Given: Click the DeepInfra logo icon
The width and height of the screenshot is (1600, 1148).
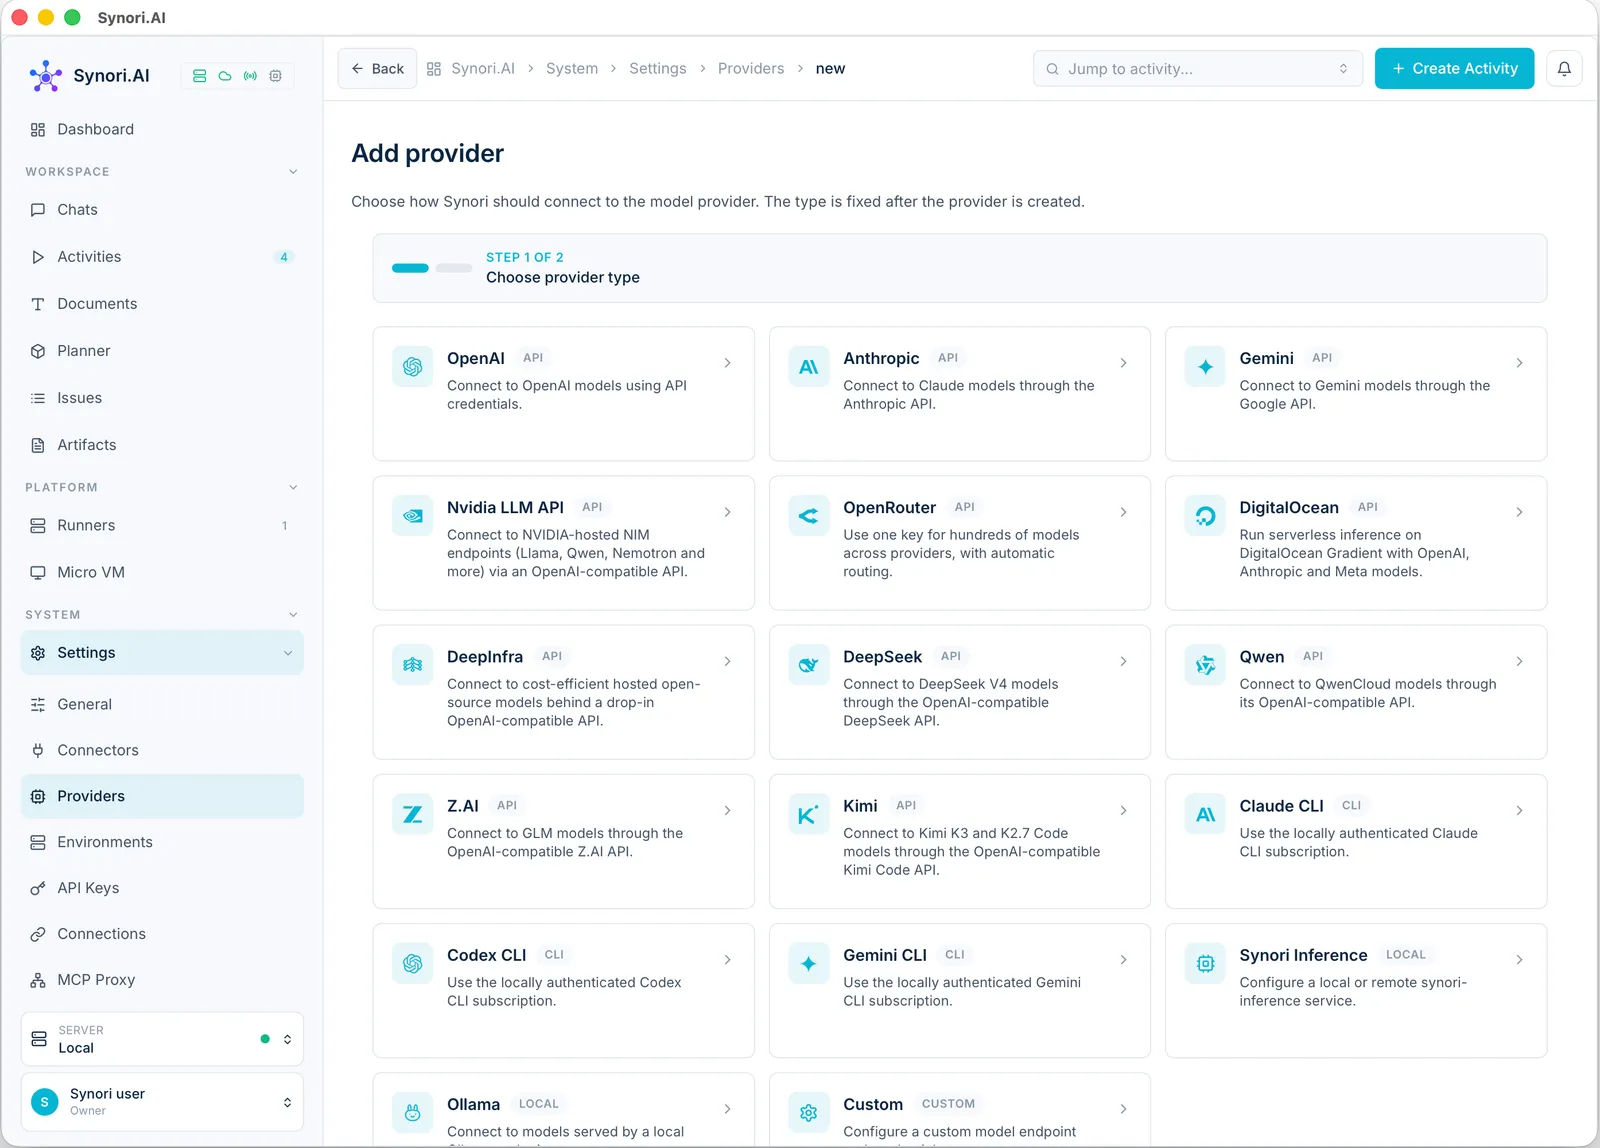Looking at the screenshot, I should point(412,665).
